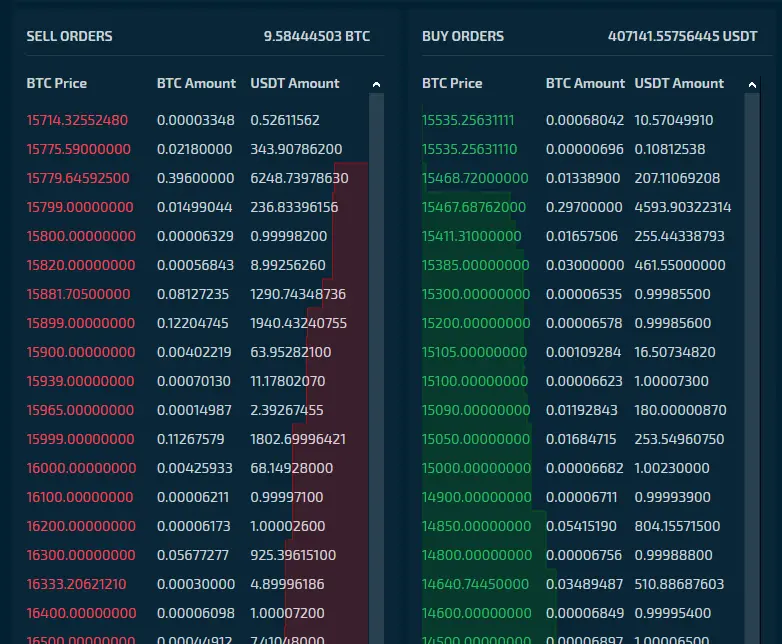Select buy price 15200.00000000

tap(476, 323)
